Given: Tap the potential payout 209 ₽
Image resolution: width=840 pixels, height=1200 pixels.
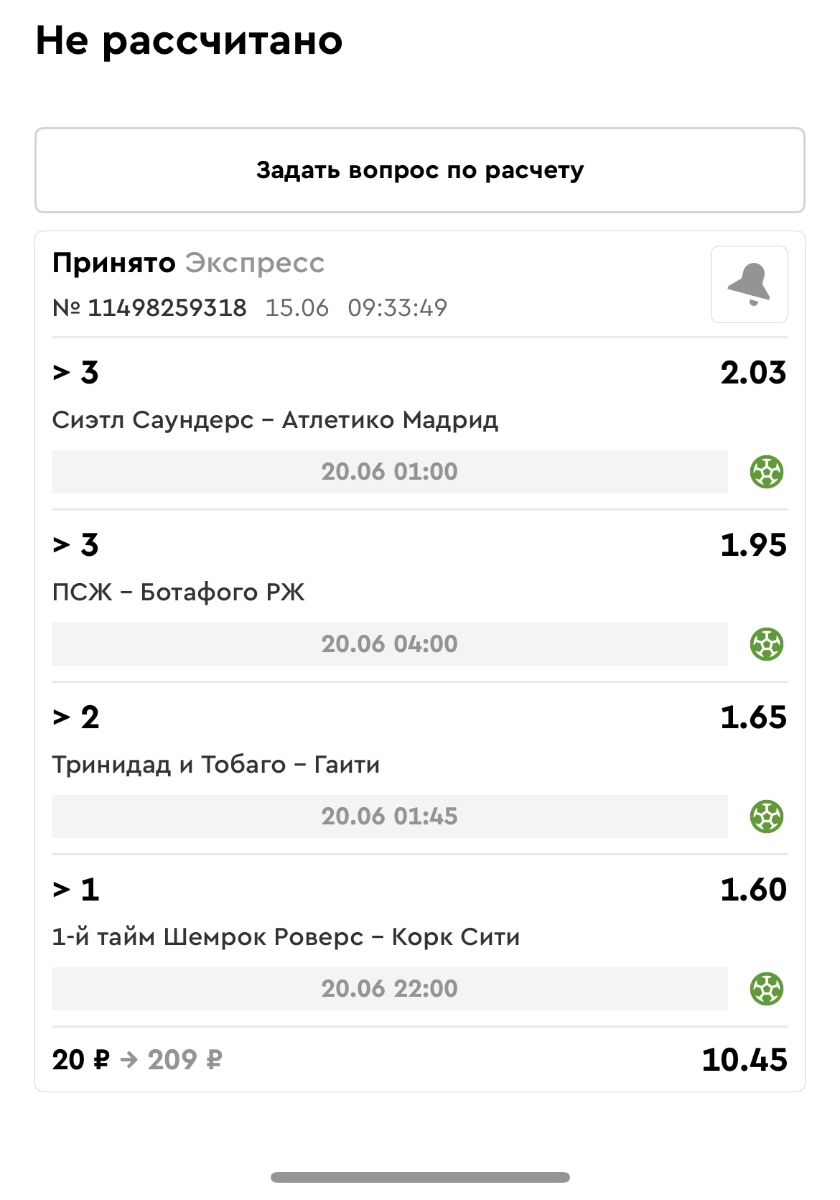Looking at the screenshot, I should coord(185,1060).
